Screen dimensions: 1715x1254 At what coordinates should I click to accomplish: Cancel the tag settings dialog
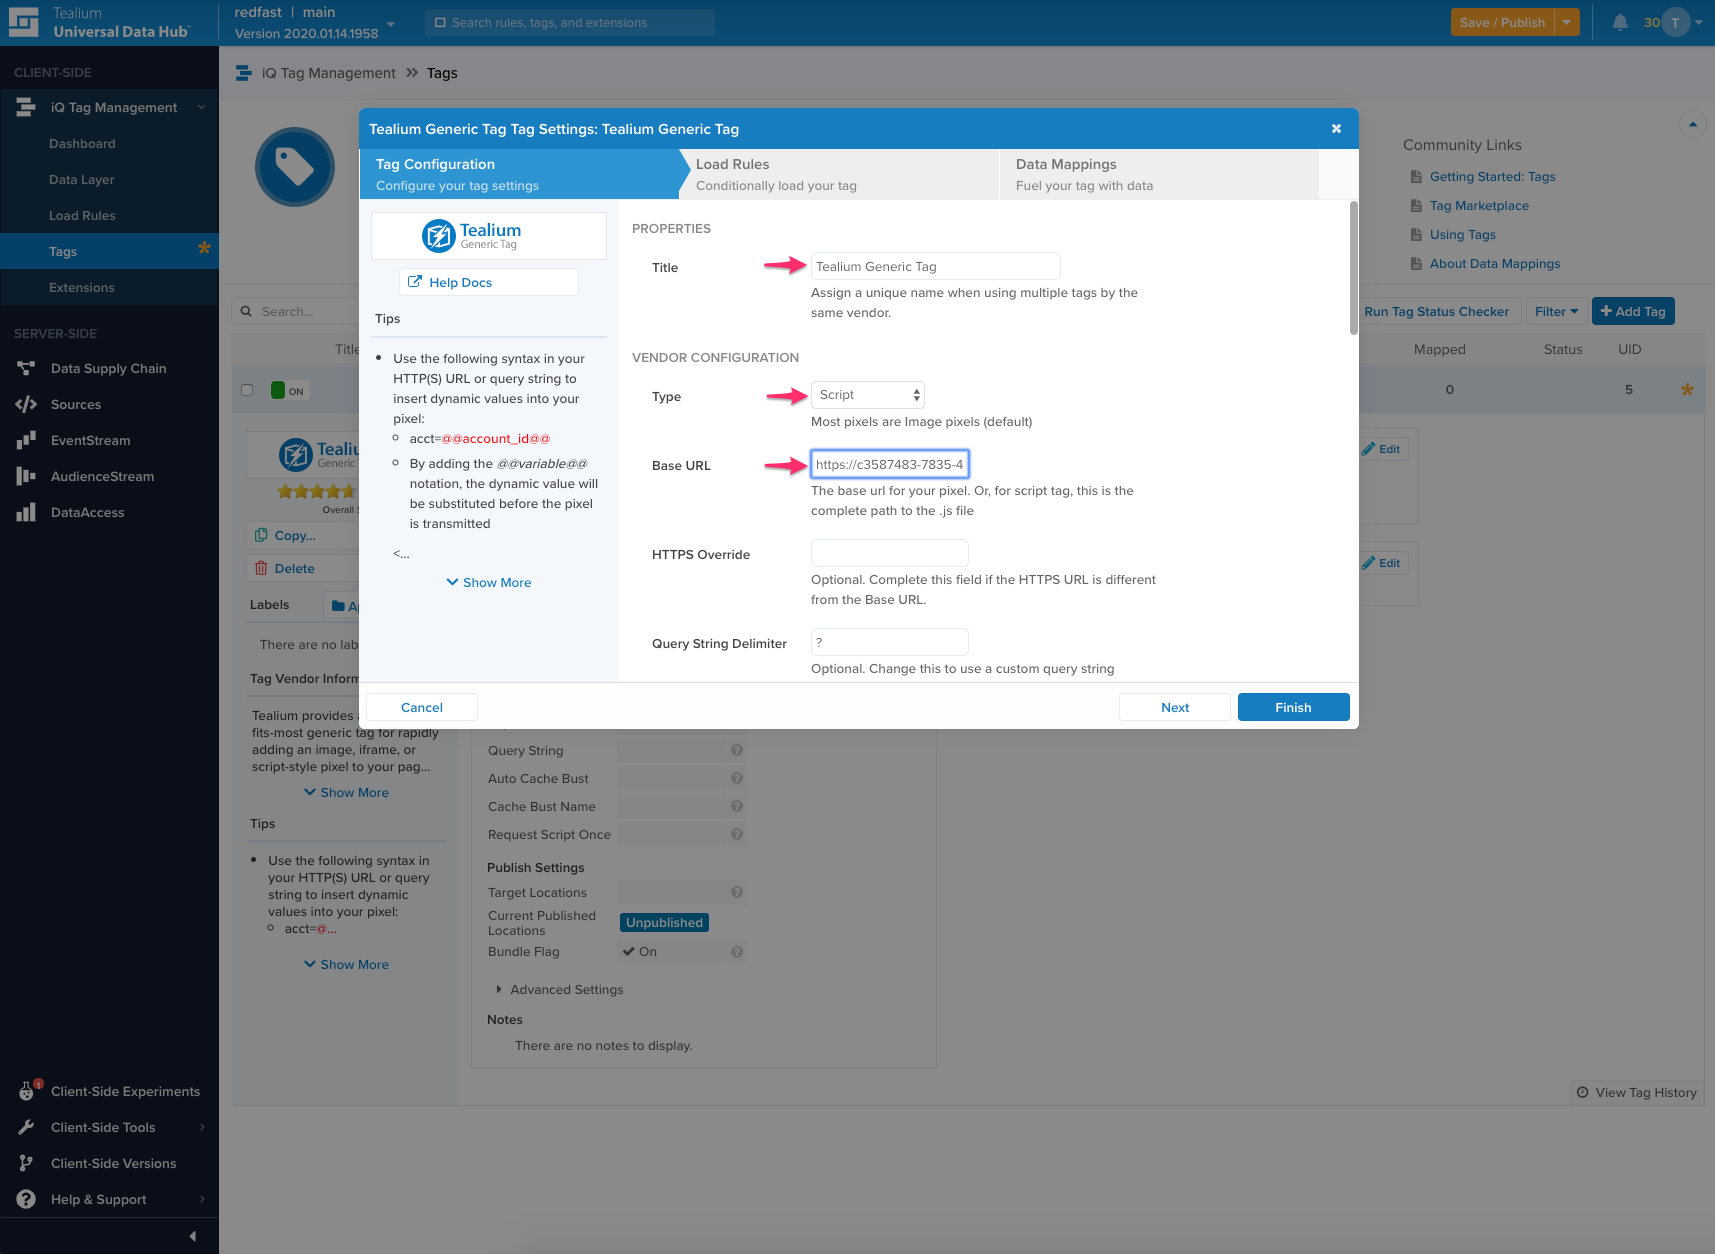pyautogui.click(x=422, y=707)
